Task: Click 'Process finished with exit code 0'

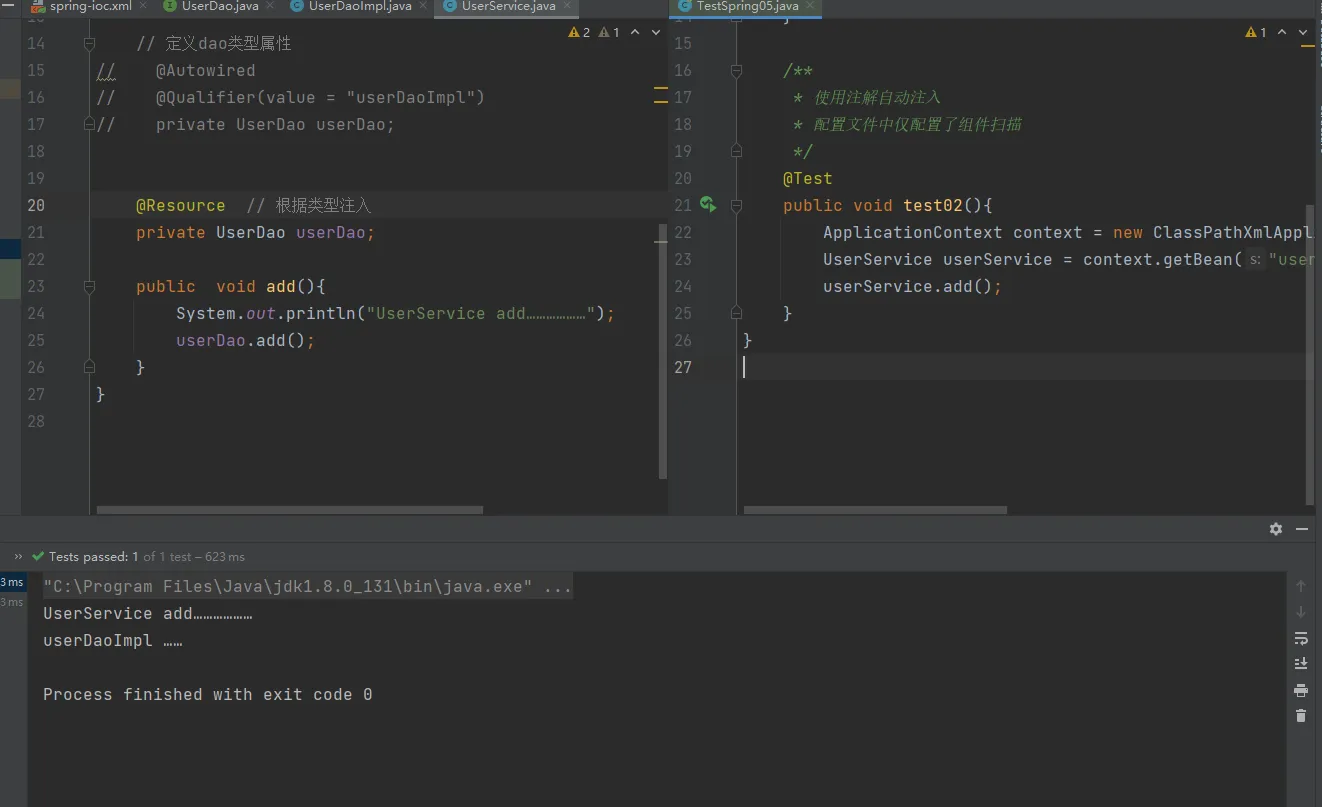Action: 207,694
